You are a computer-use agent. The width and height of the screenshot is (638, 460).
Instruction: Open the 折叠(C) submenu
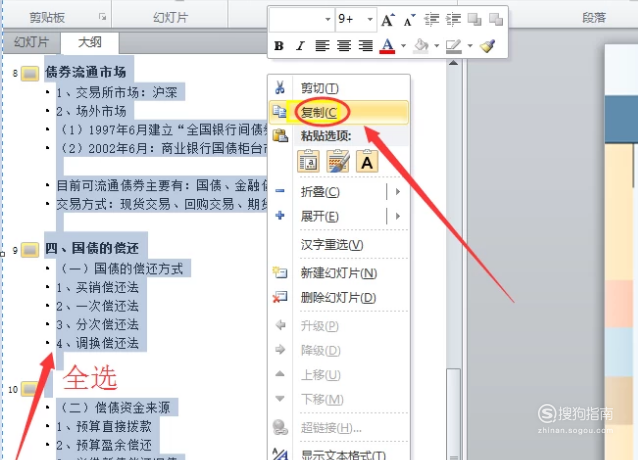click(x=339, y=192)
